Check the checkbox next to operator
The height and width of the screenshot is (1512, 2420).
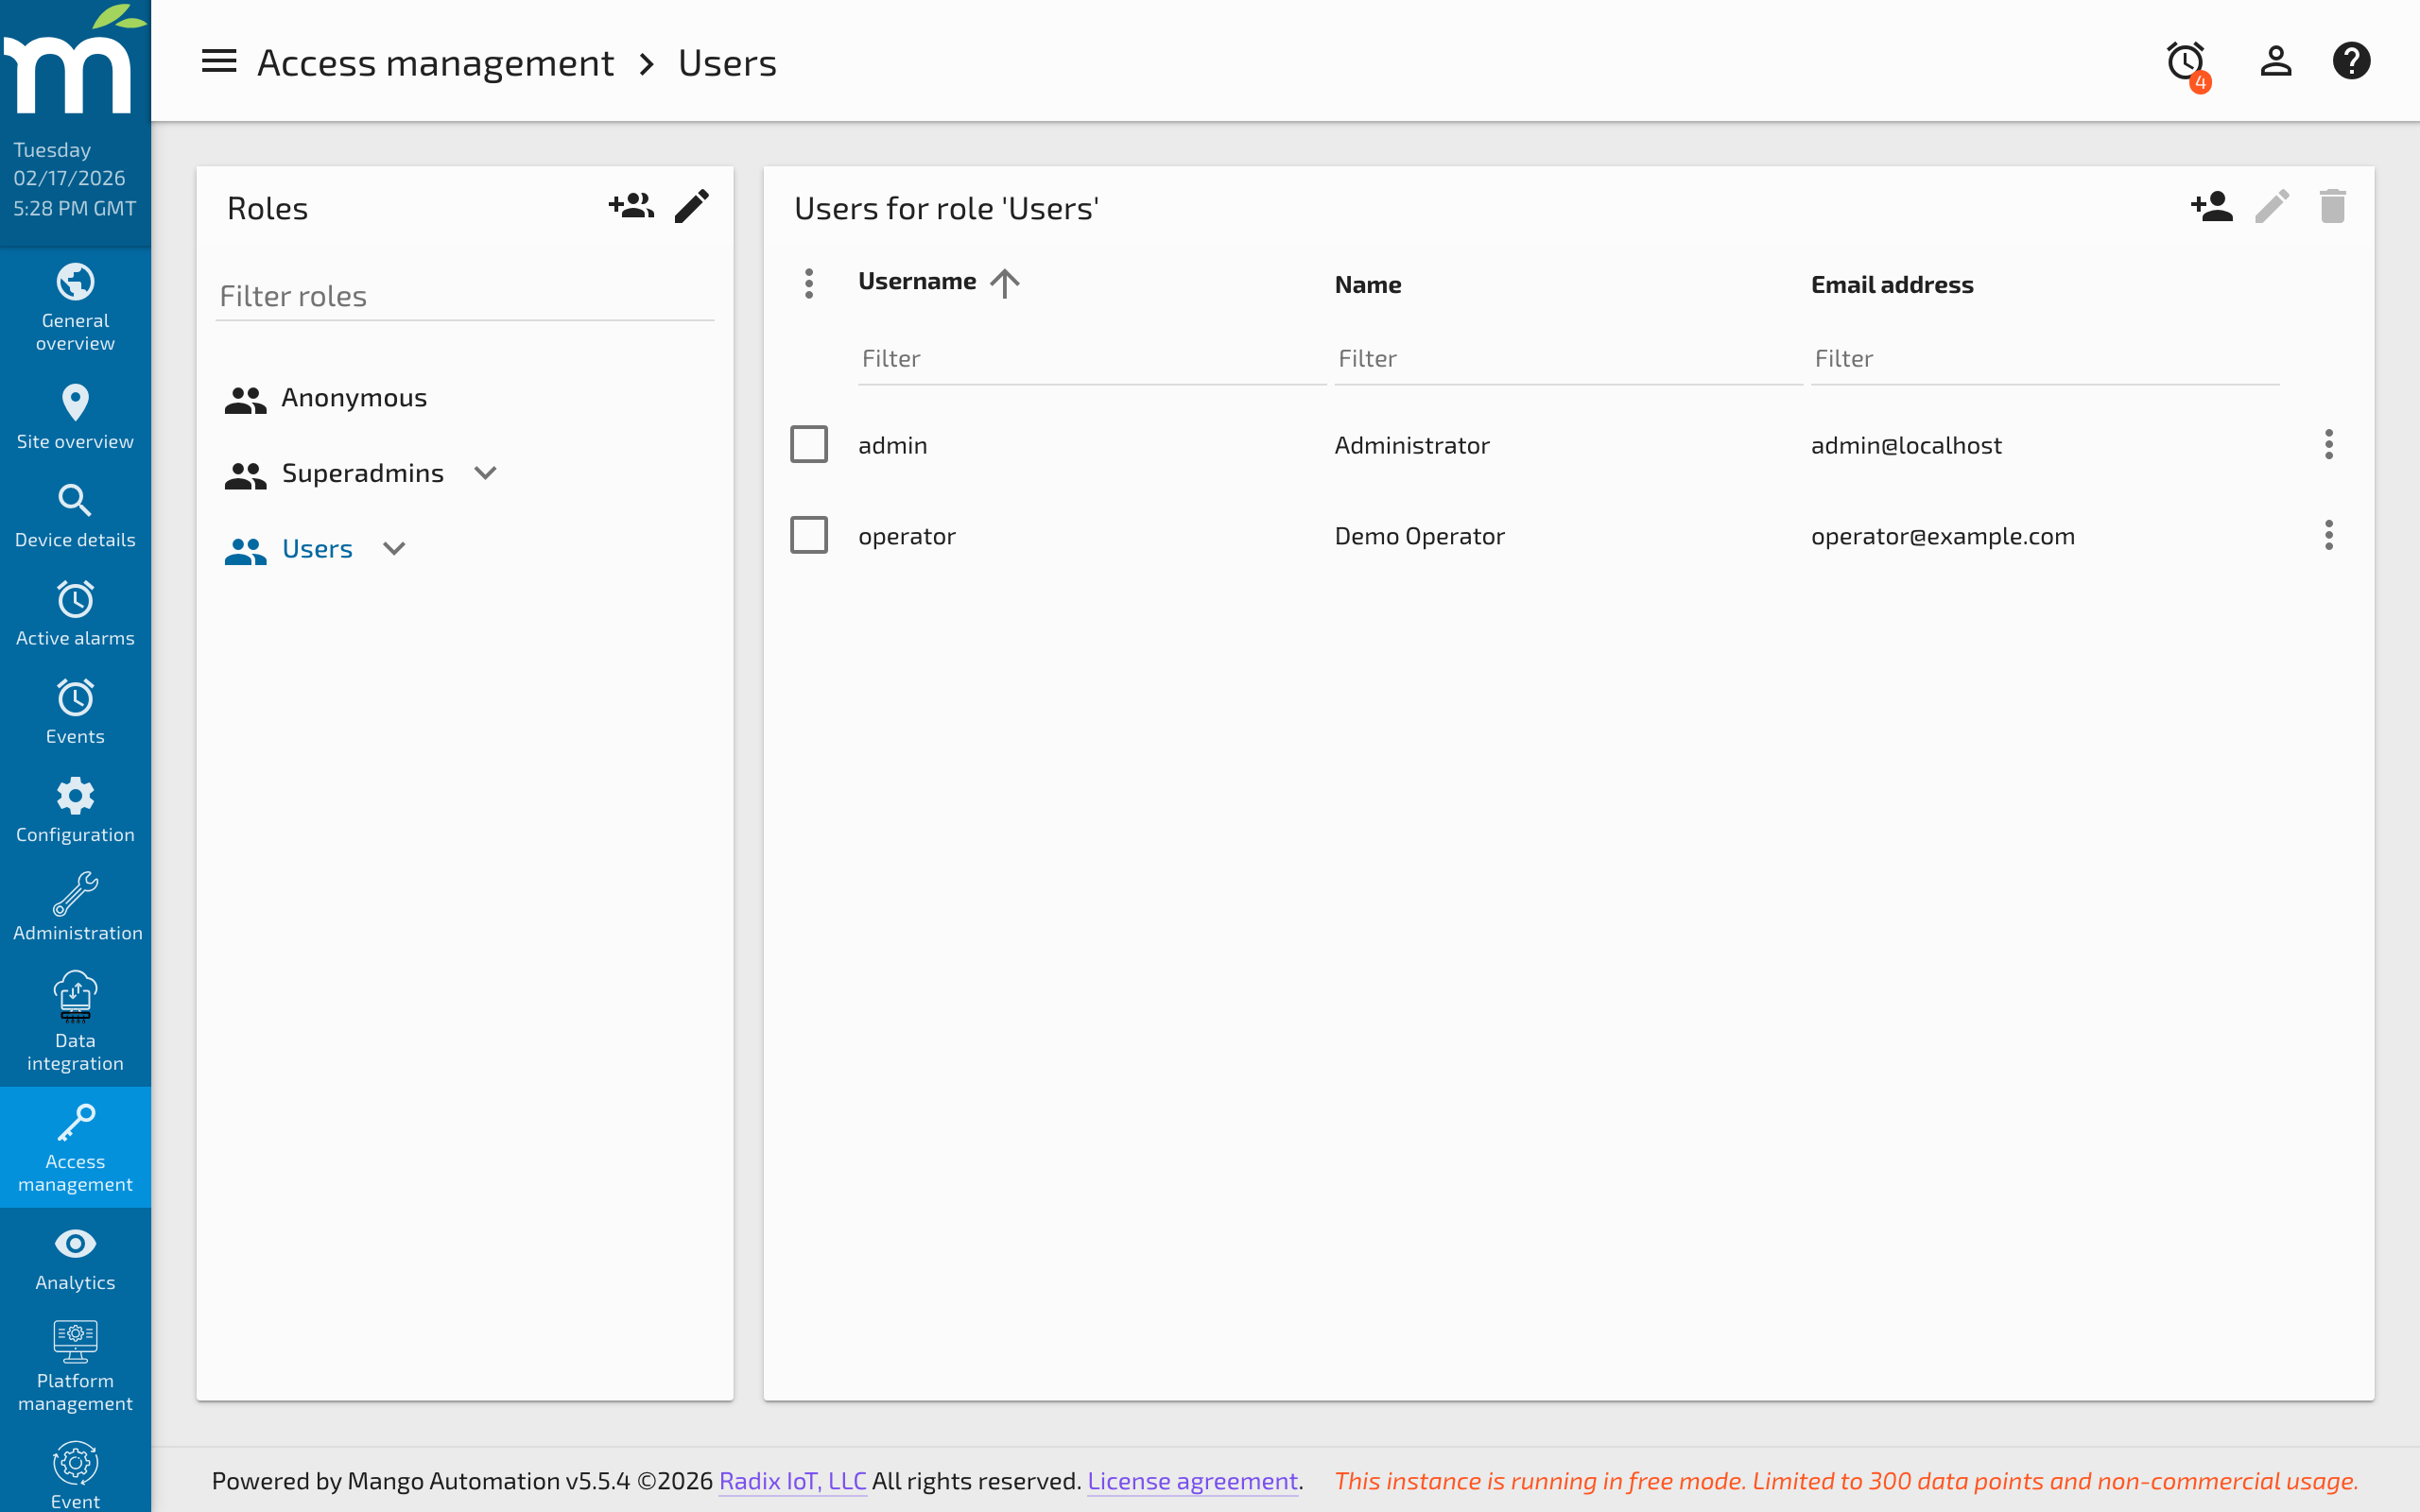coord(809,534)
